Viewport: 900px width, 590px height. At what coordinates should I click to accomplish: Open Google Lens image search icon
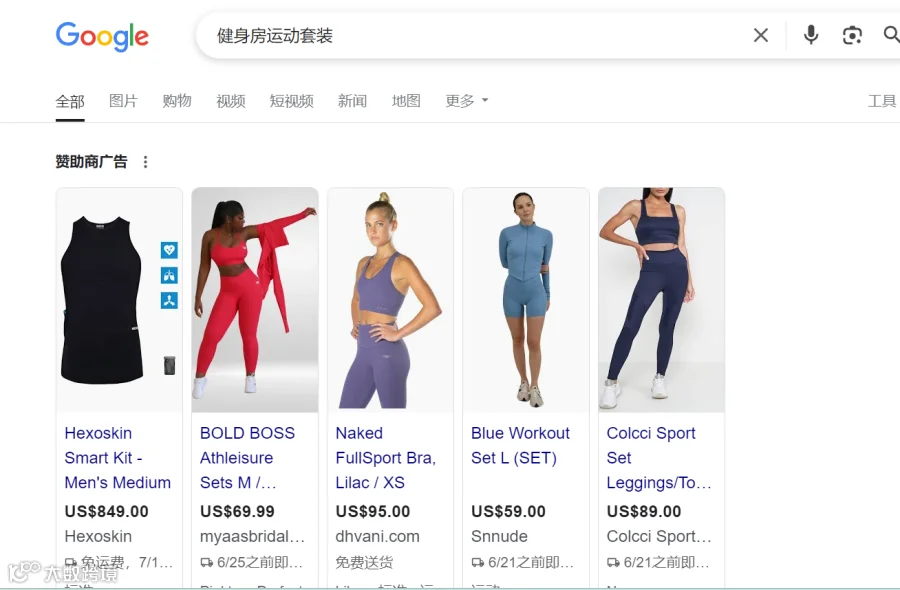click(x=852, y=36)
